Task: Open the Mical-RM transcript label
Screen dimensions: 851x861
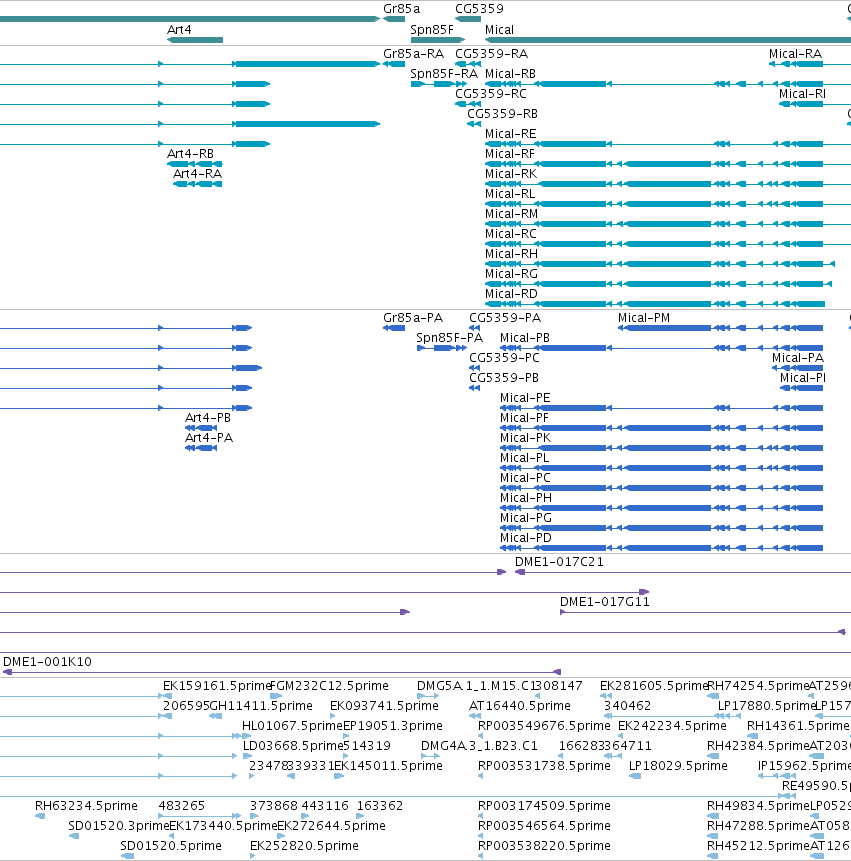Action: click(512, 214)
